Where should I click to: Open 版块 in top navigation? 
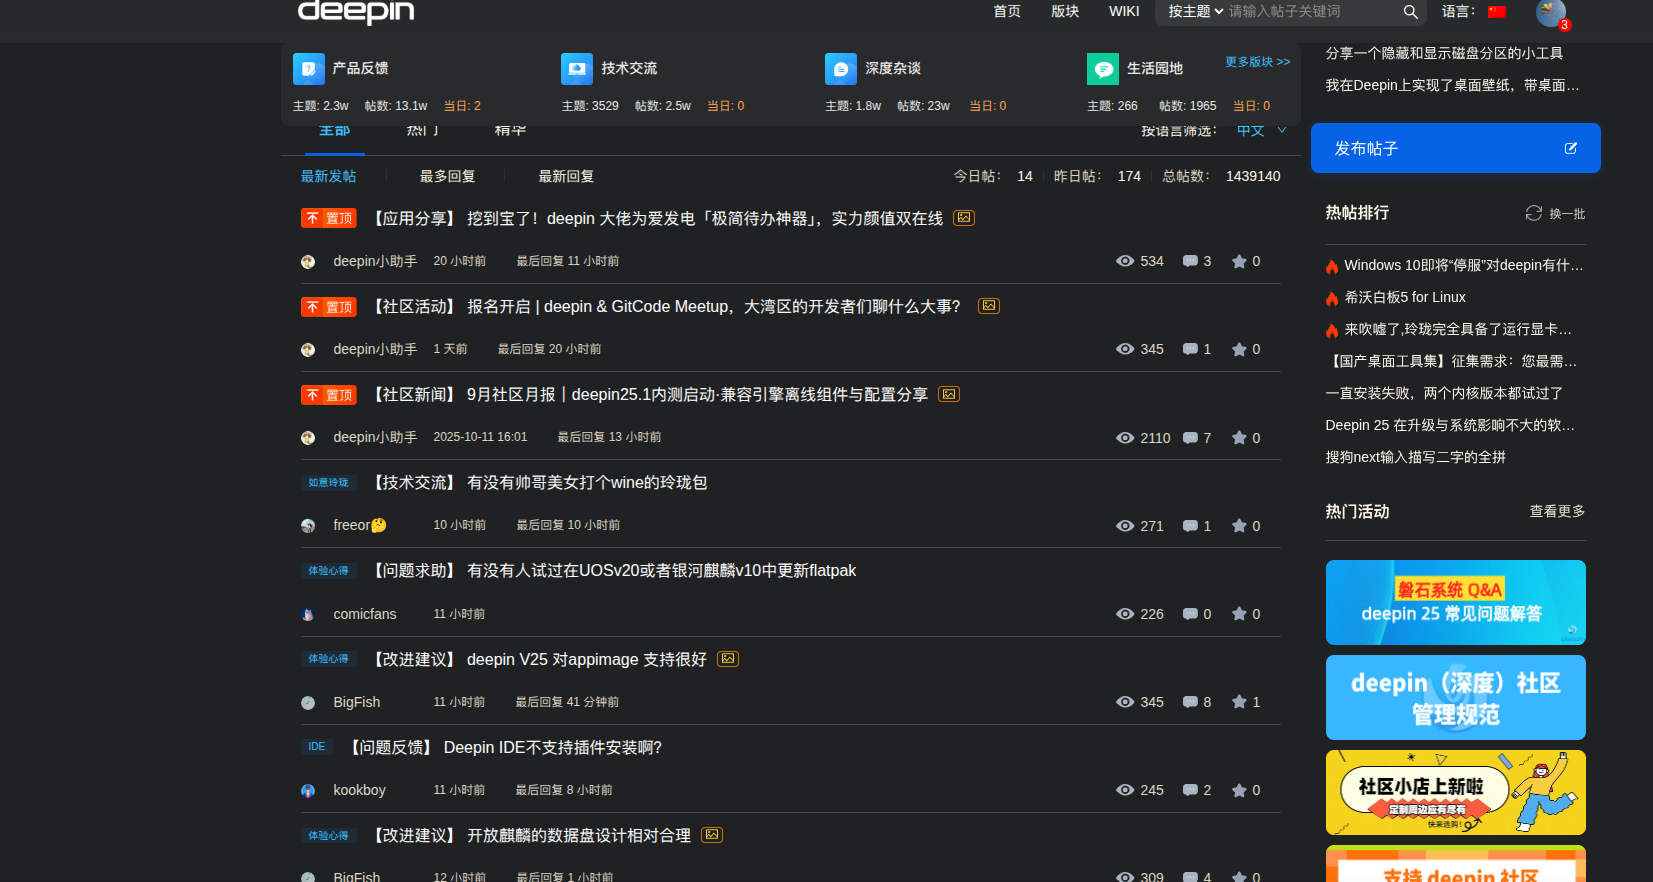1065,11
